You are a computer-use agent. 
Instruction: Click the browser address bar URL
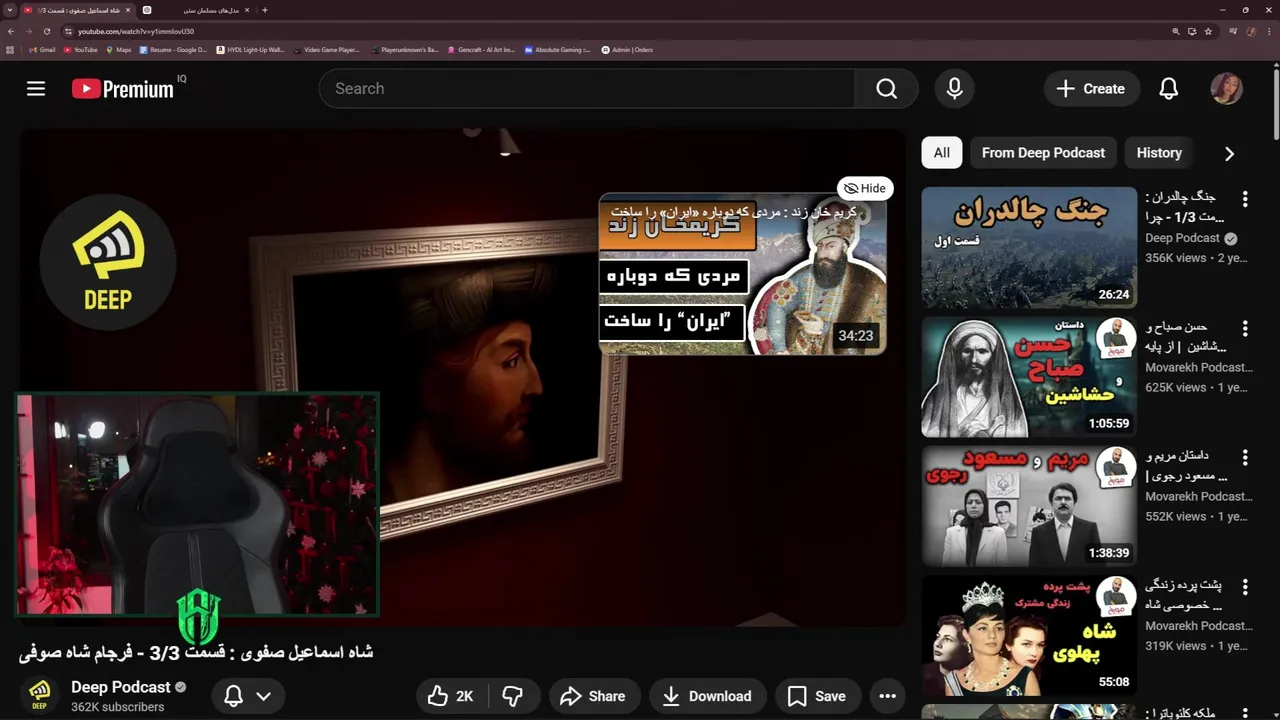pyautogui.click(x=136, y=31)
